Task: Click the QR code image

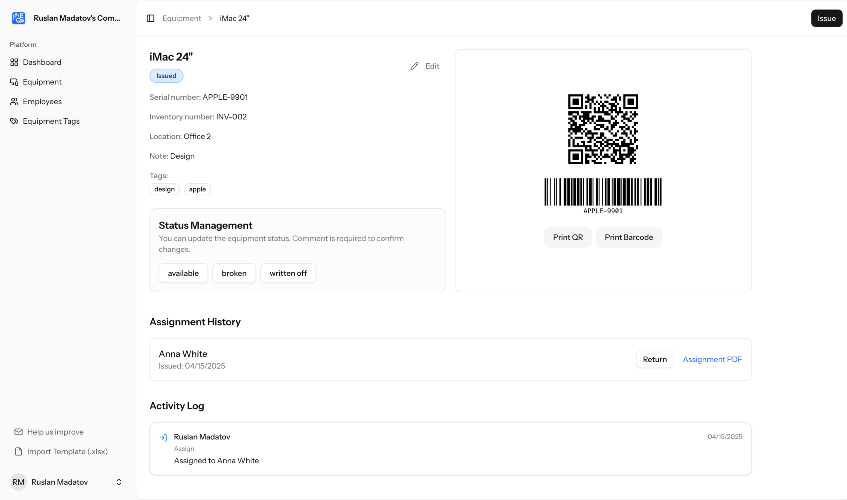Action: [603, 129]
